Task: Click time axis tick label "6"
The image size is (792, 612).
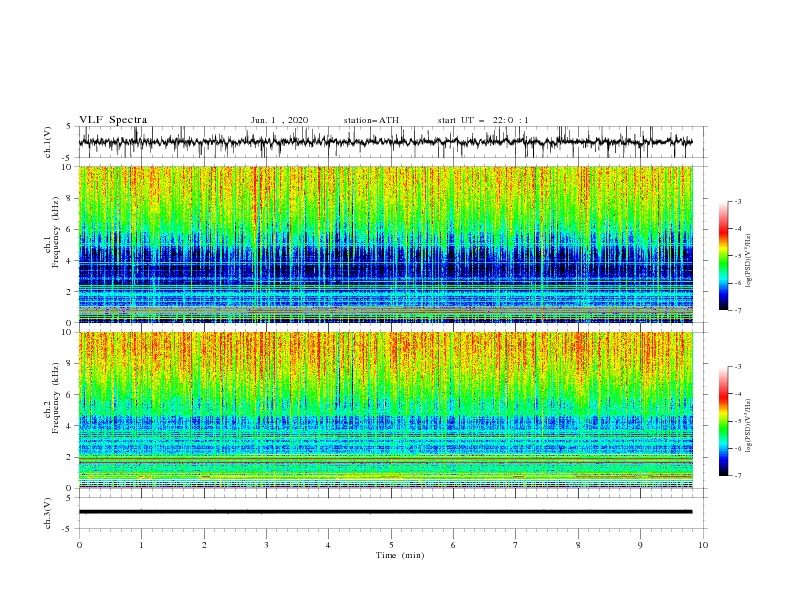Action: tap(453, 545)
